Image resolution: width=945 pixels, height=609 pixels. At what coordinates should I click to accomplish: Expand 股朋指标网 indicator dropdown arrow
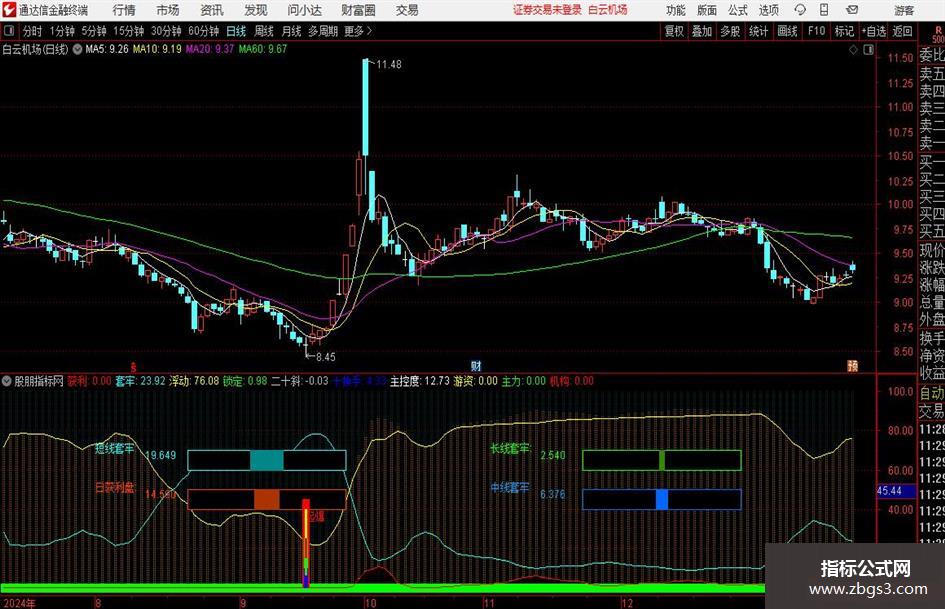pyautogui.click(x=7, y=381)
